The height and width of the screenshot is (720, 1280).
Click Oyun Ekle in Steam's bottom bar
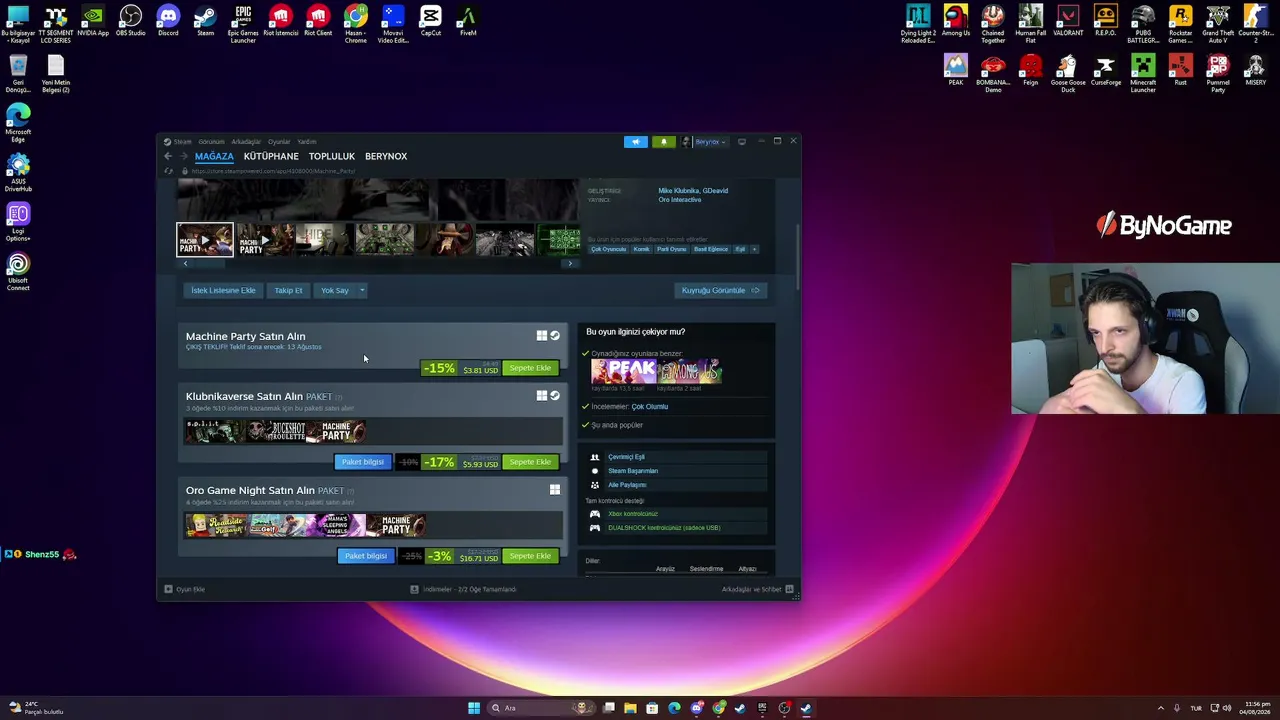pyautogui.click(x=185, y=589)
